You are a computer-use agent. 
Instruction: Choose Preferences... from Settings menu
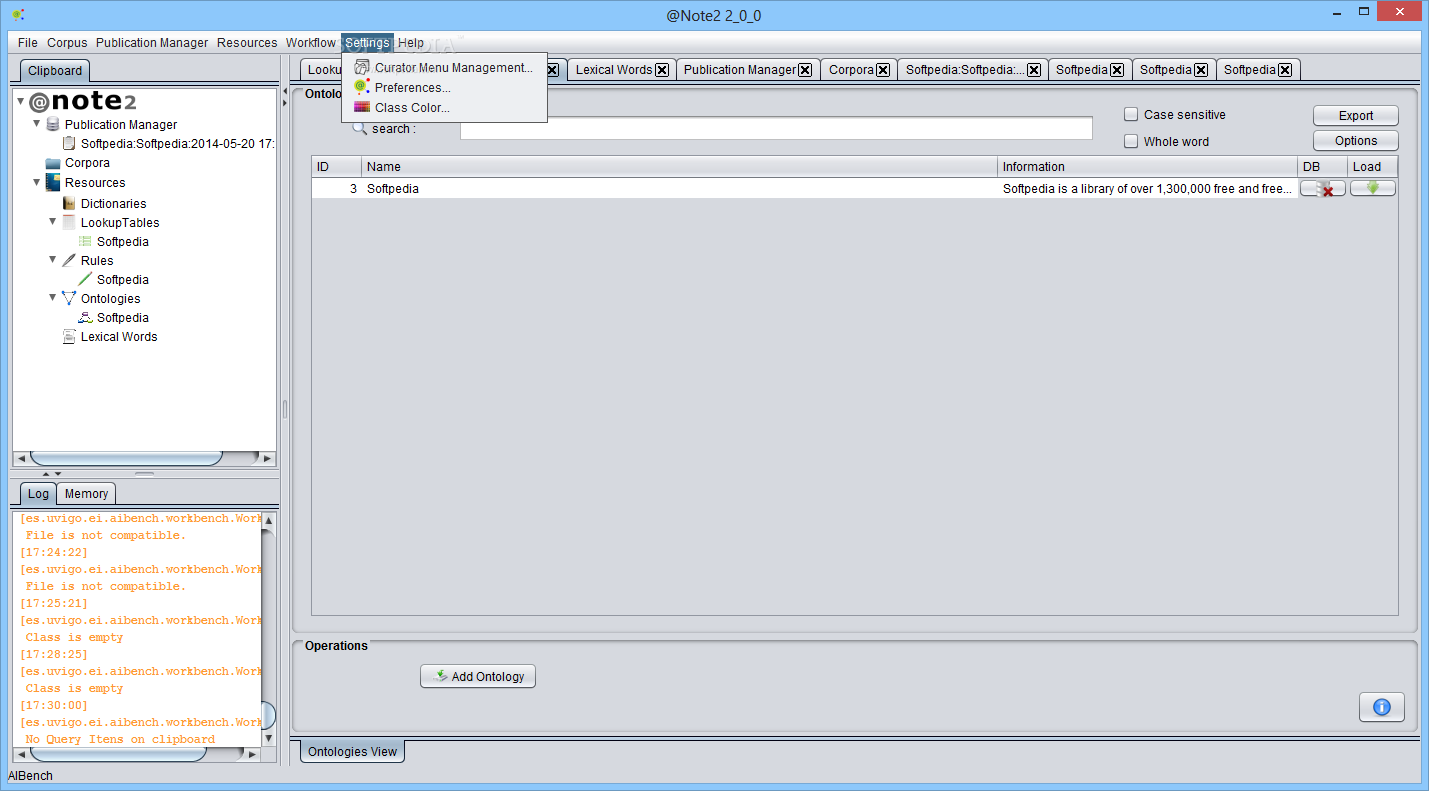coord(444,87)
